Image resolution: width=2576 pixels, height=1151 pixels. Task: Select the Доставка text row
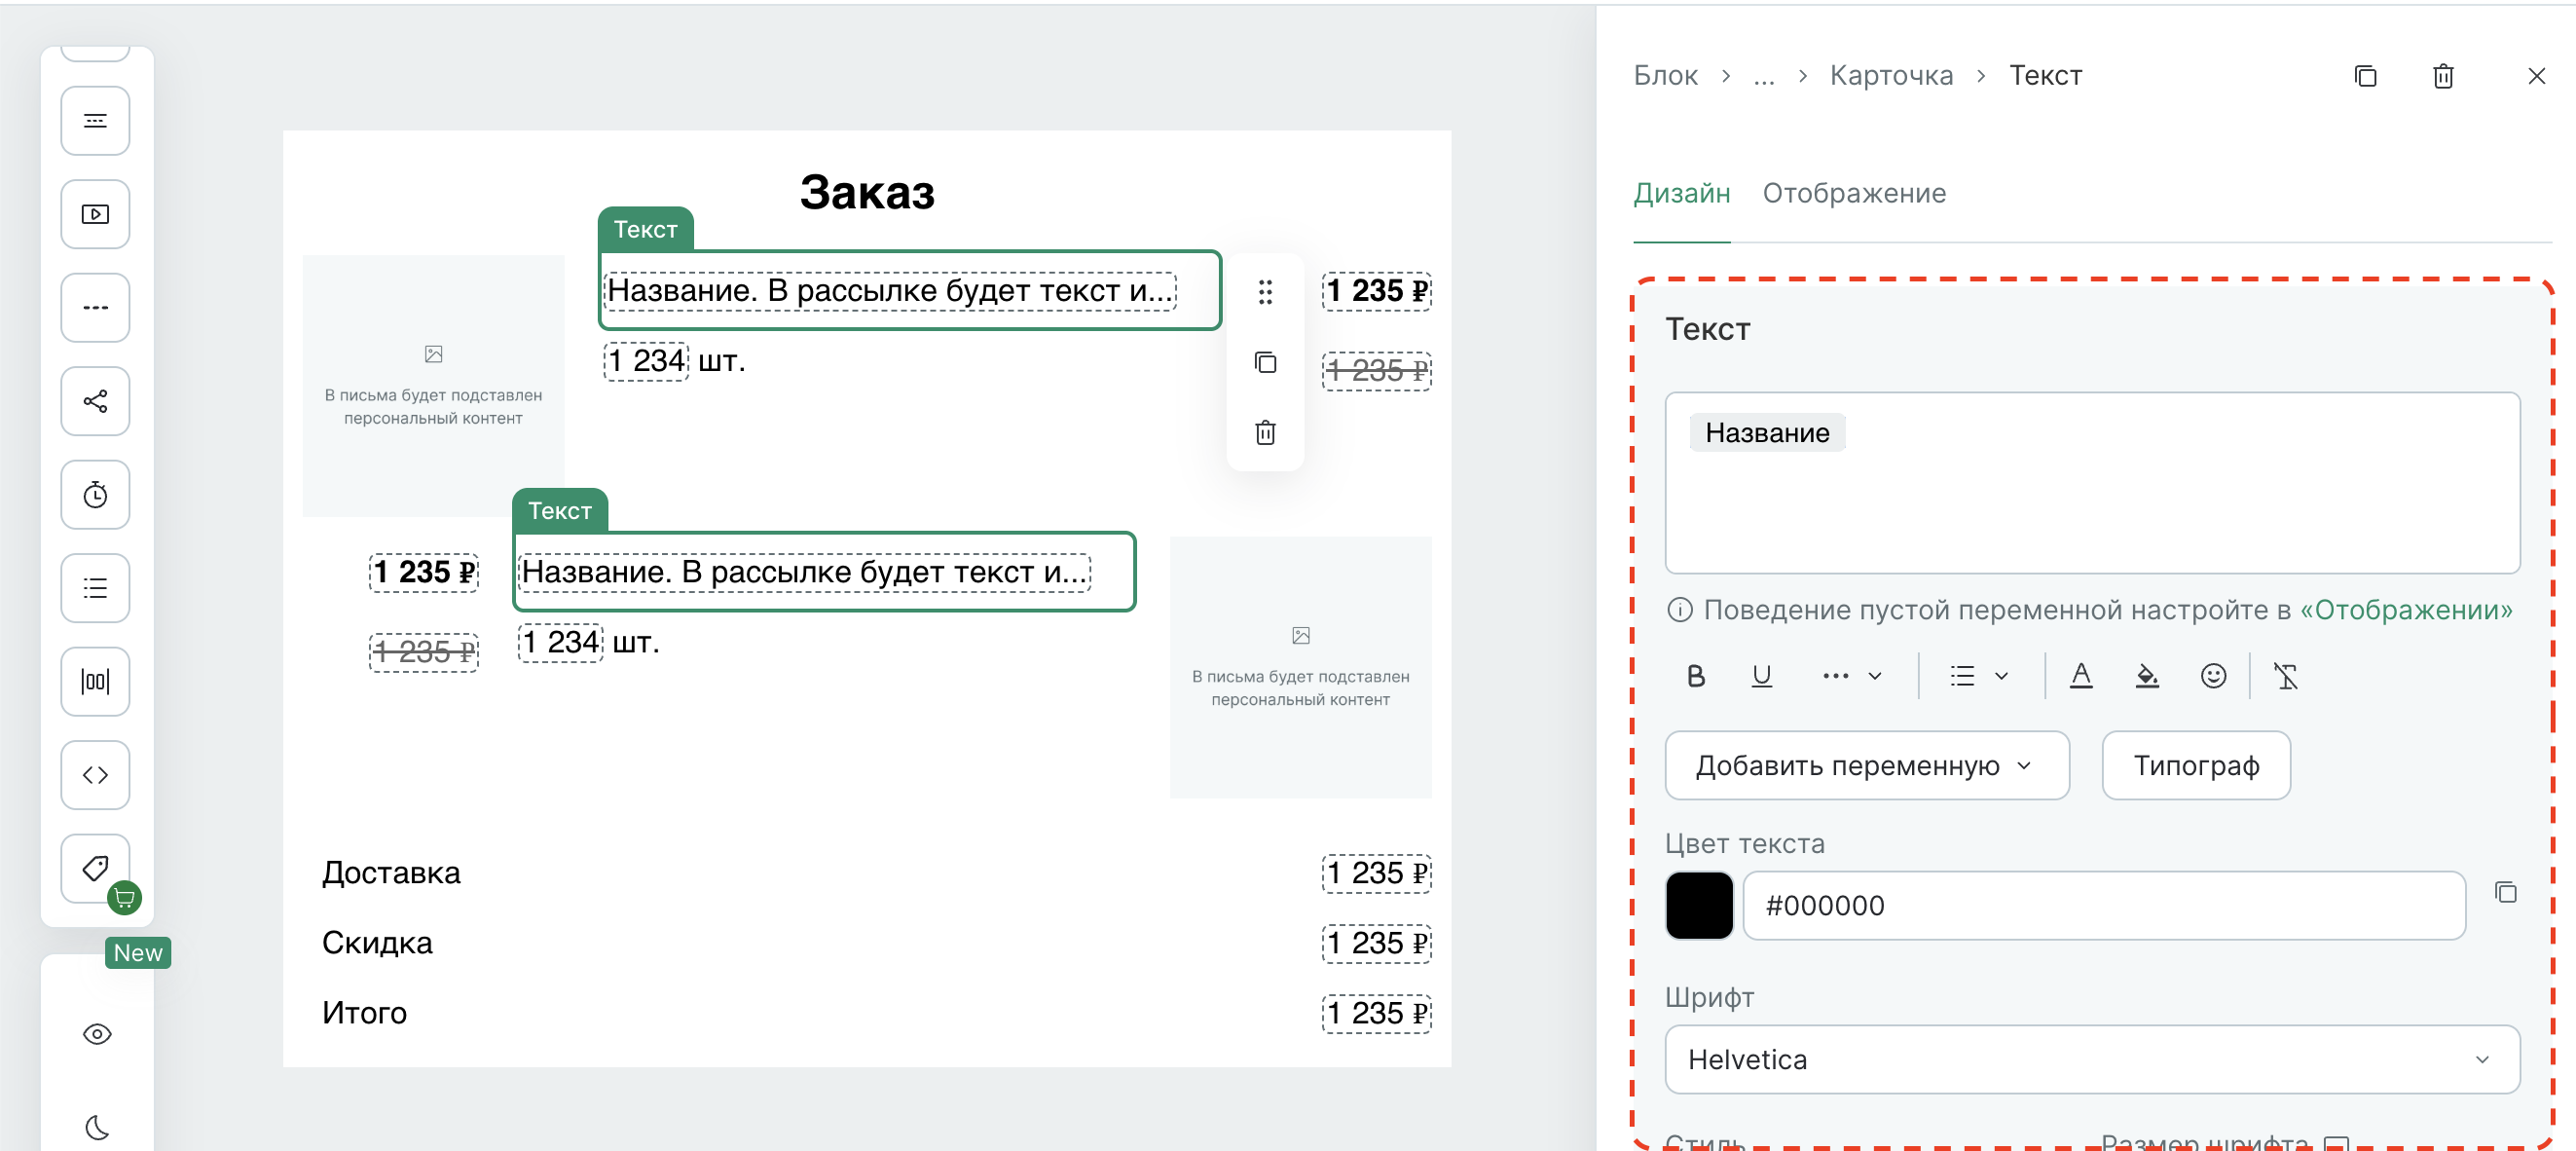point(391,873)
